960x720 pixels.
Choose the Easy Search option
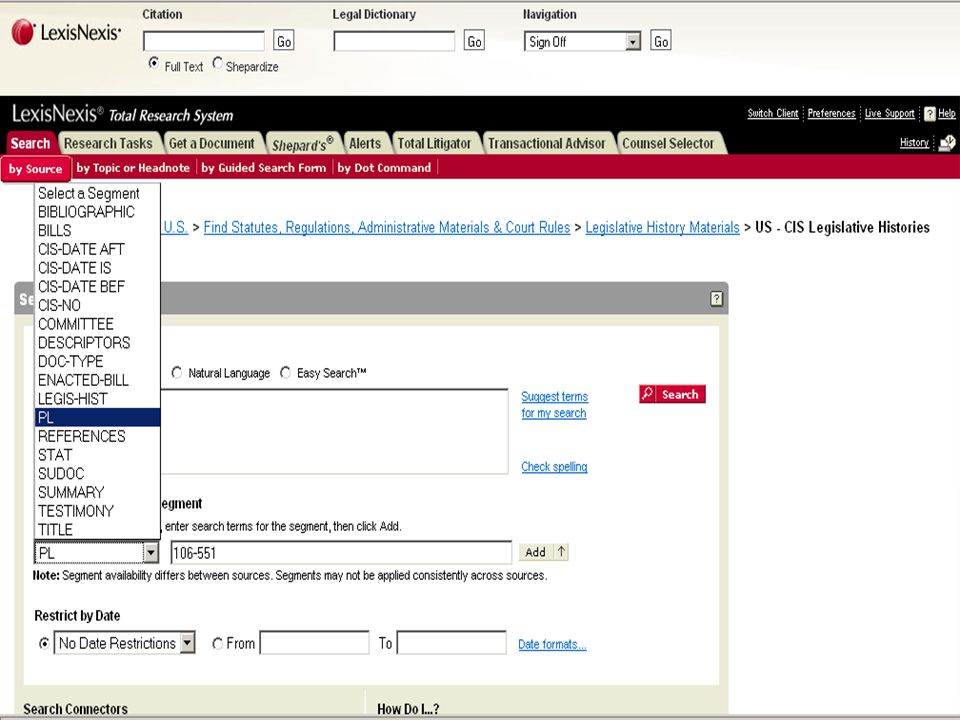pos(285,372)
